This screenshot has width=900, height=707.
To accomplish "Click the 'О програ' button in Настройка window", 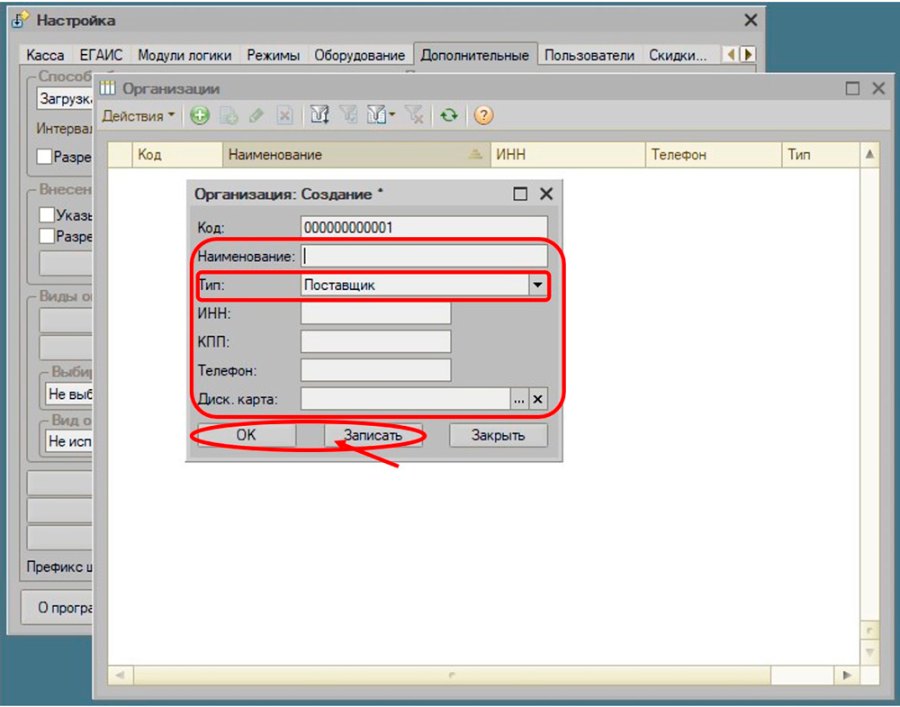I will tap(57, 607).
